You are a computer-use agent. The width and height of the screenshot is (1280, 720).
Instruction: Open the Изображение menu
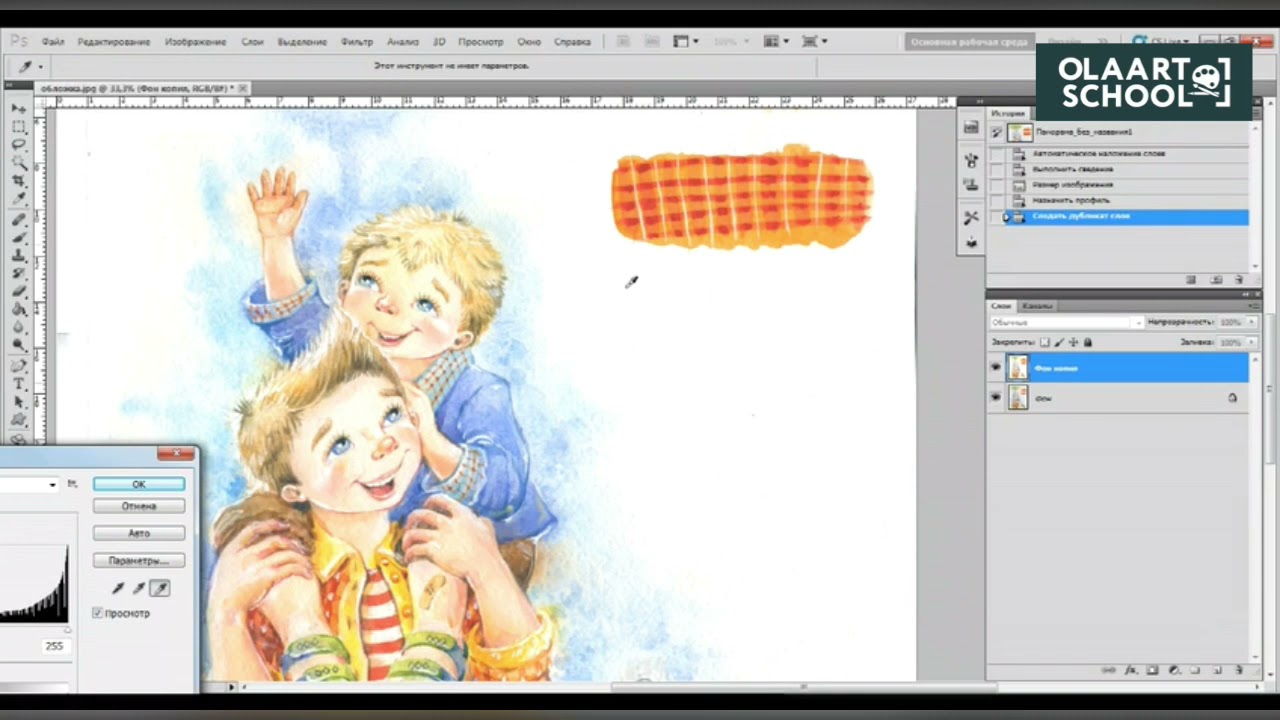point(195,42)
